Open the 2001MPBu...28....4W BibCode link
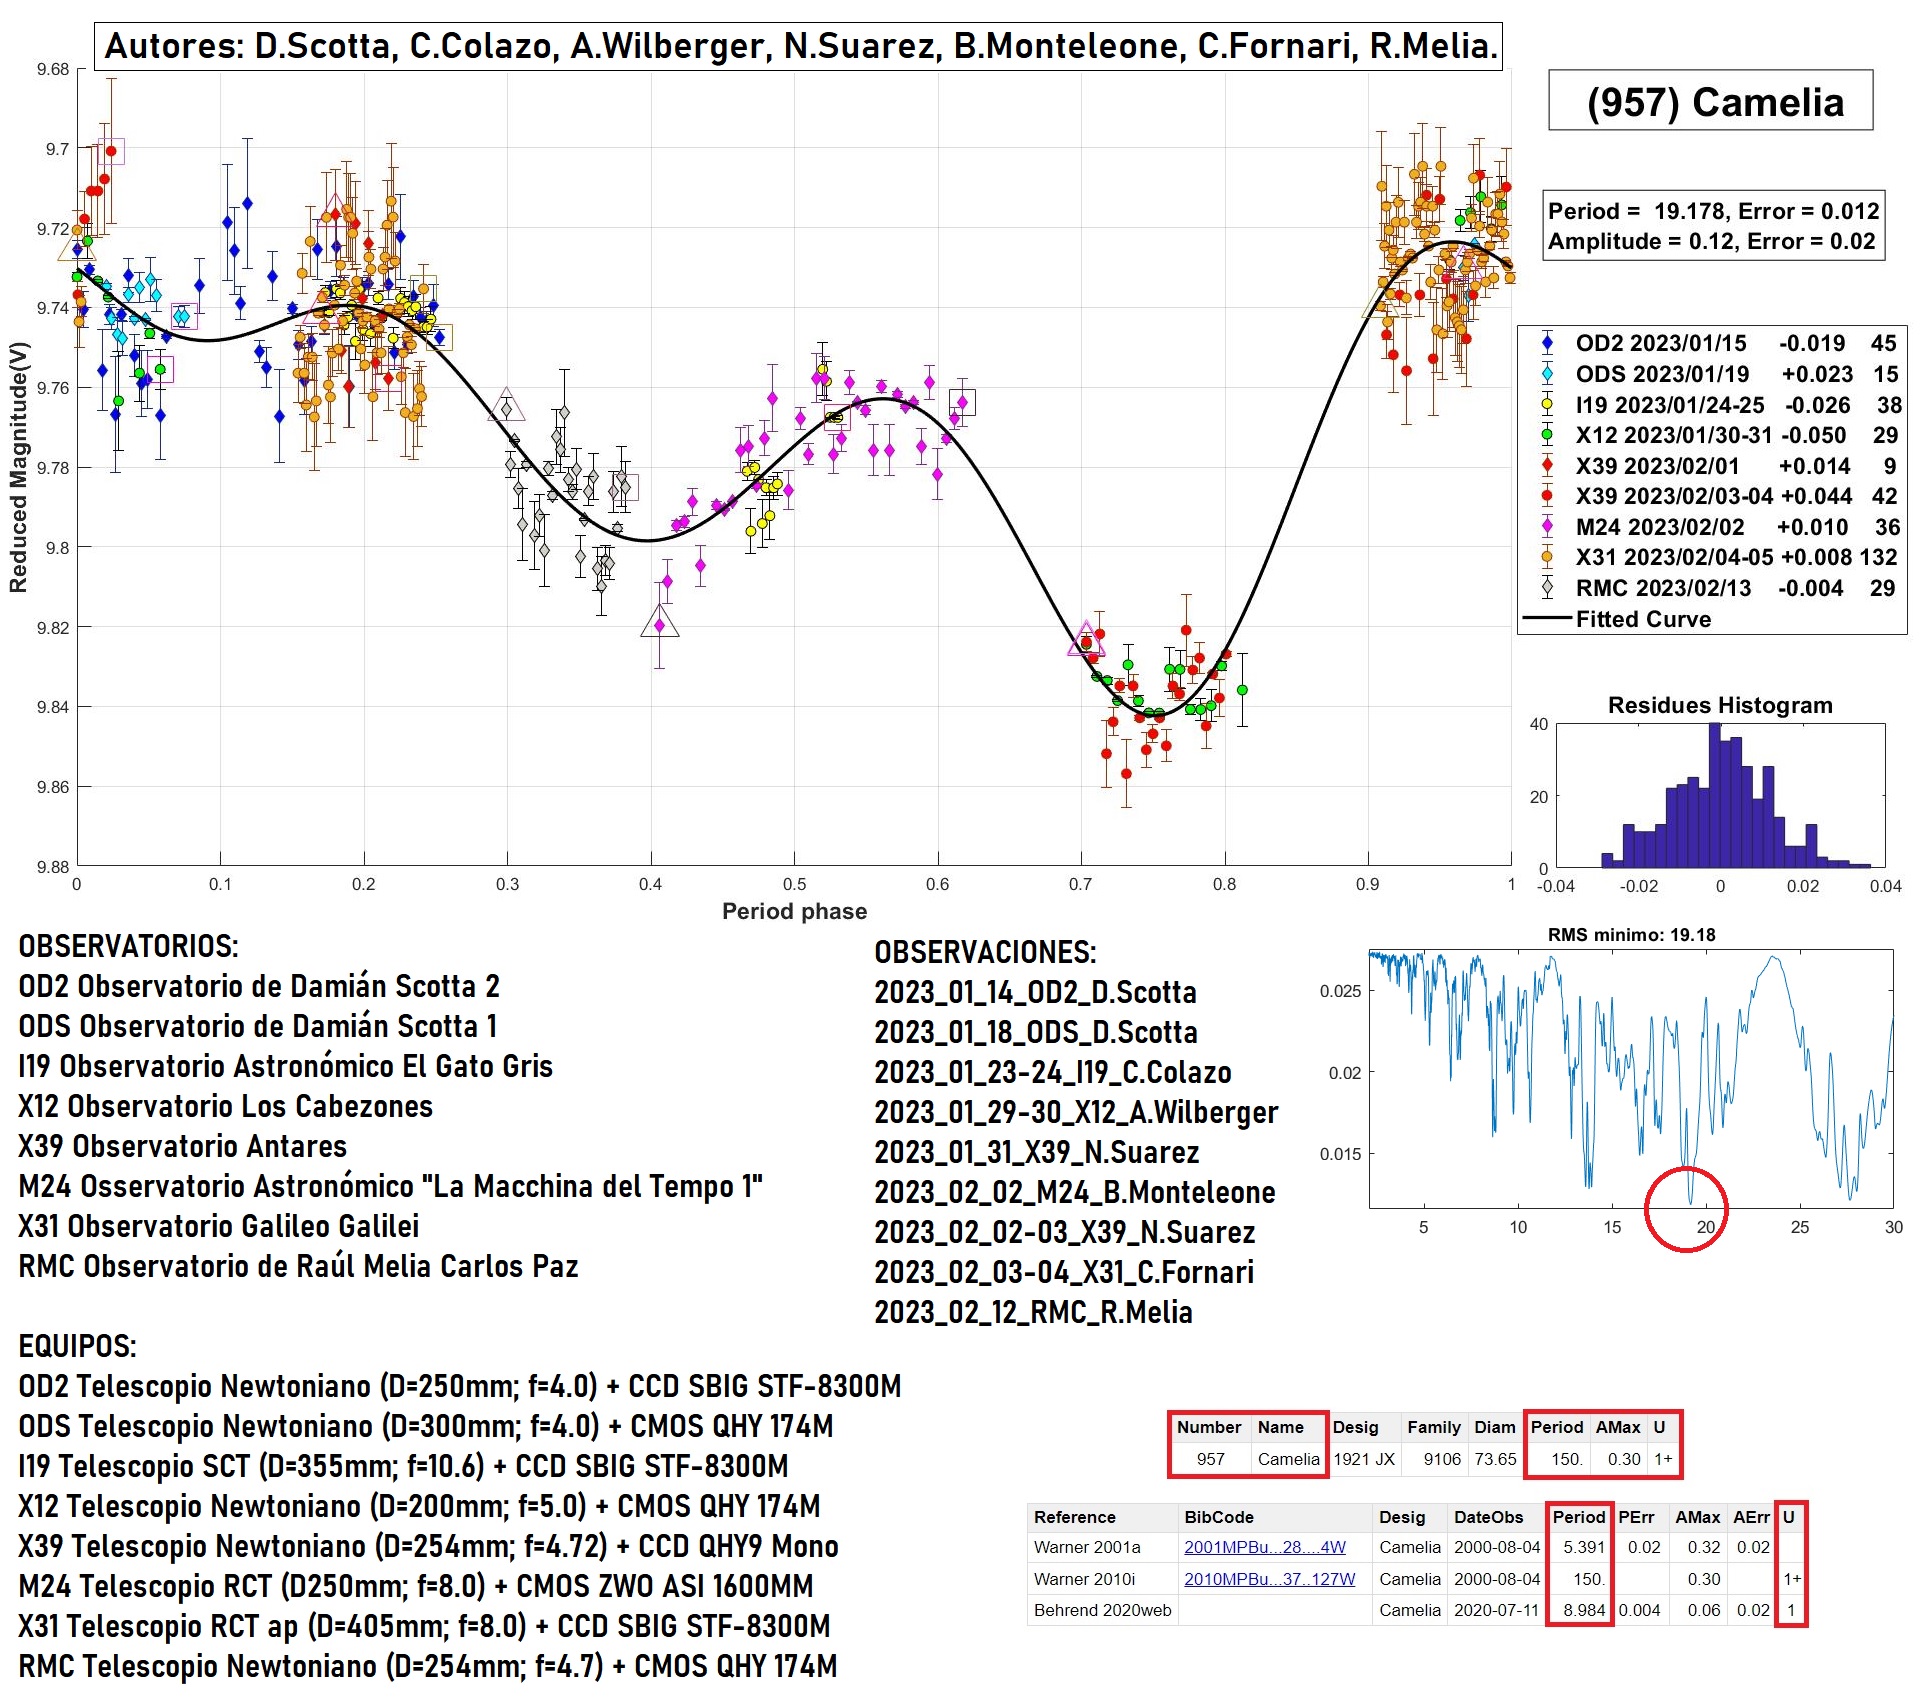 pos(1264,1547)
